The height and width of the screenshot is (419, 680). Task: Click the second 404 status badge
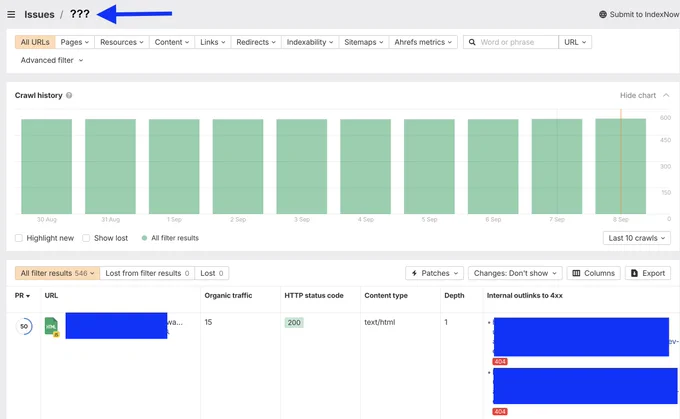(500, 411)
